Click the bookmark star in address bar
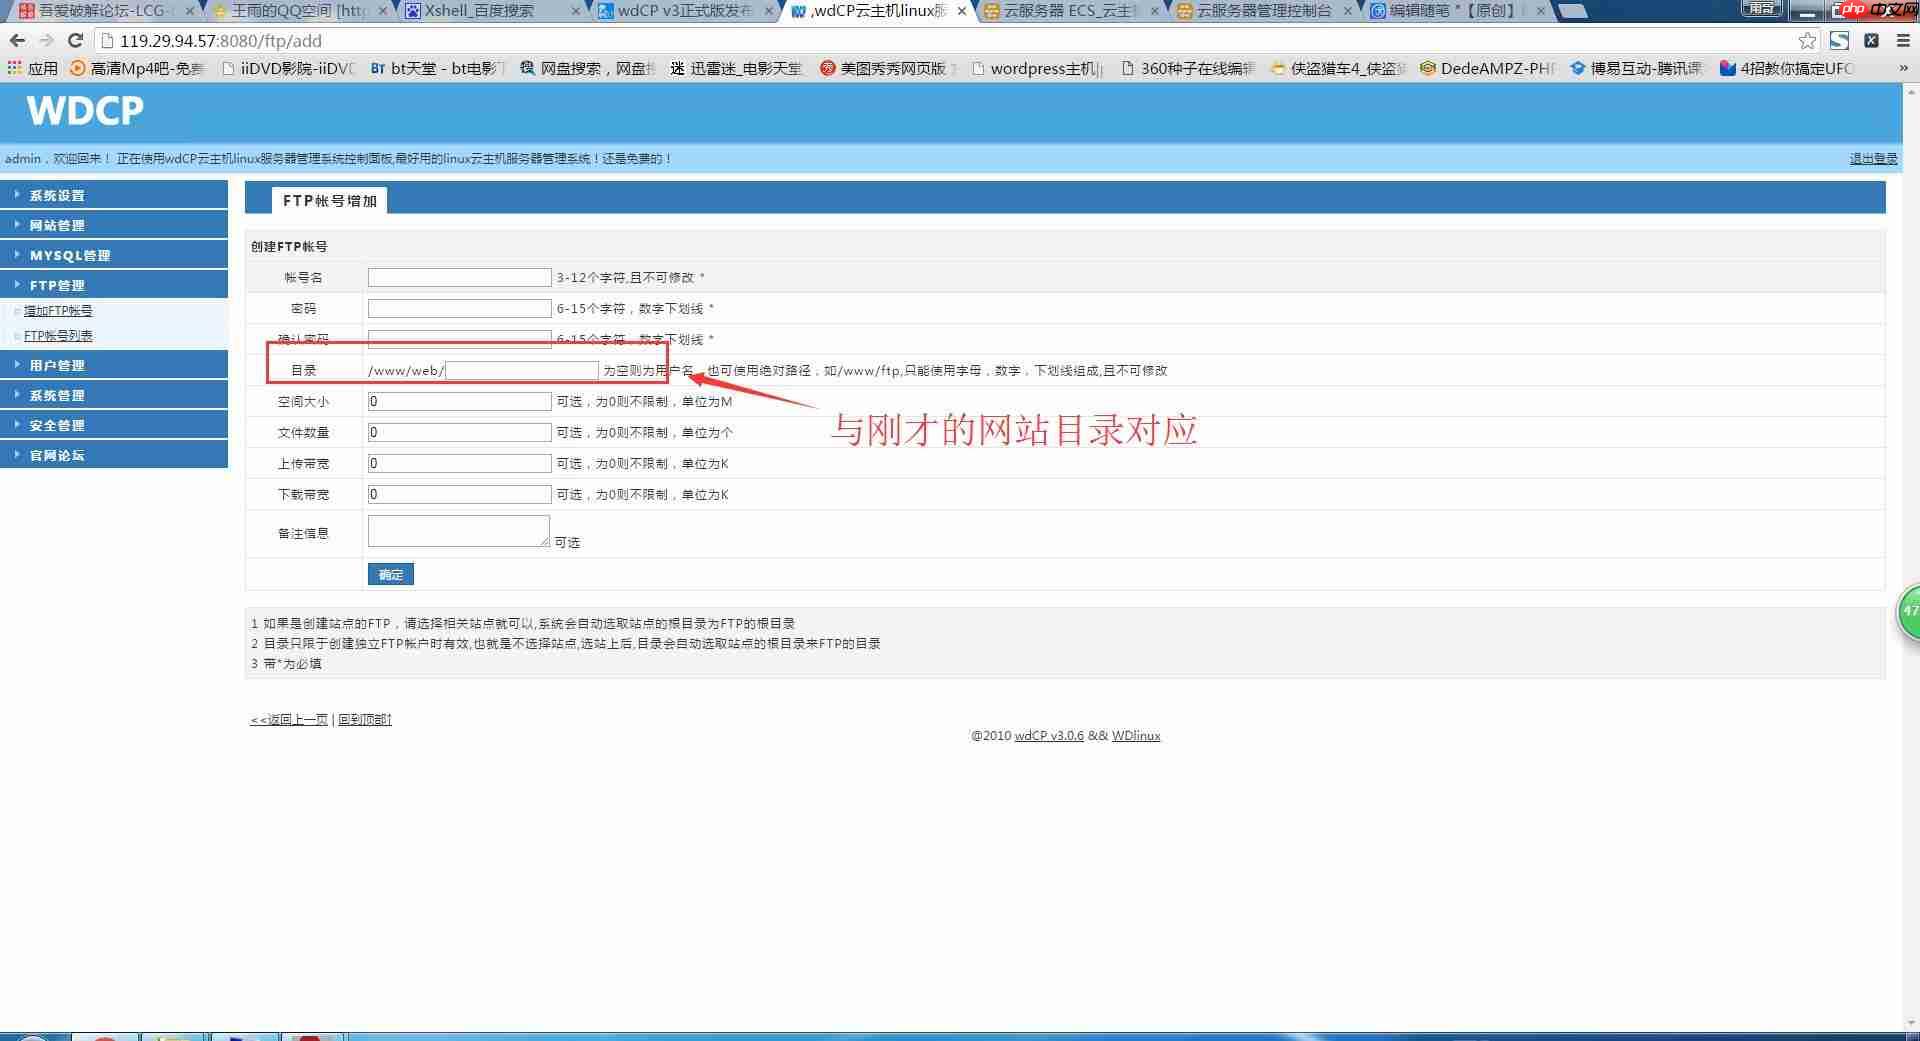The image size is (1920, 1041). click(1806, 41)
